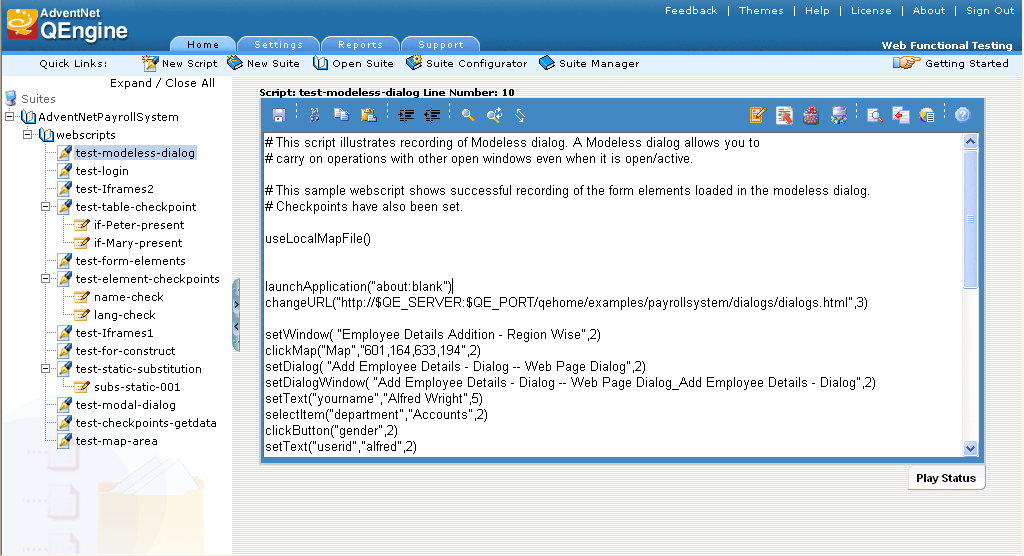Image resolution: width=1024 pixels, height=556 pixels.
Task: Select test-login script in tree
Action: click(x=102, y=171)
